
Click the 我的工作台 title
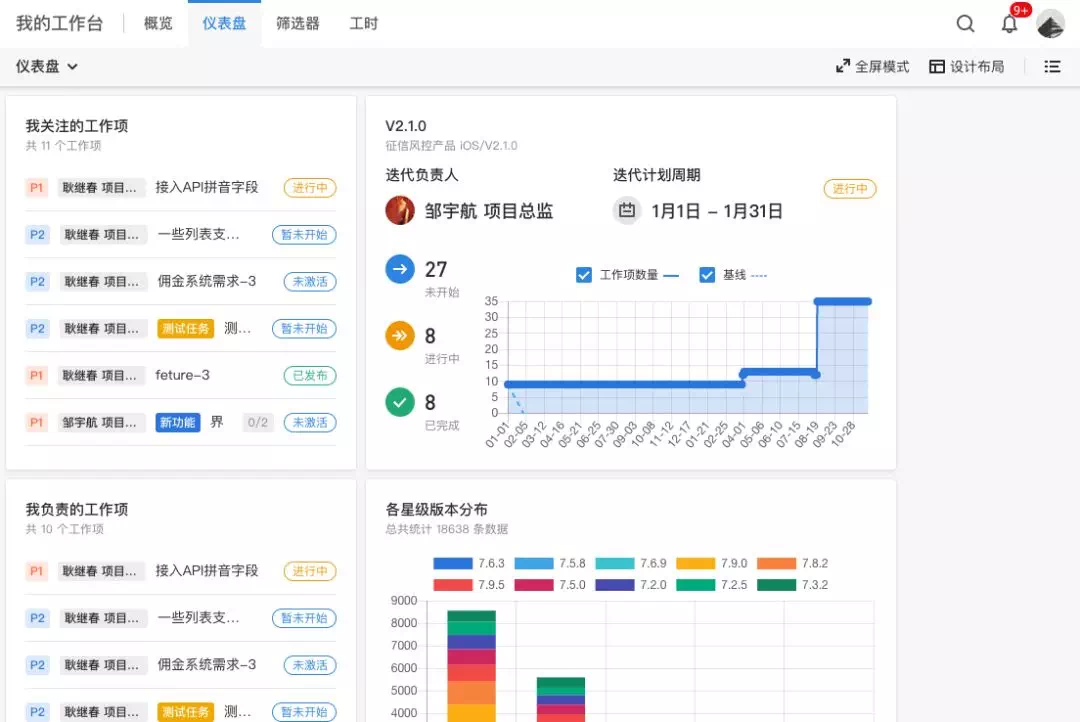click(59, 23)
